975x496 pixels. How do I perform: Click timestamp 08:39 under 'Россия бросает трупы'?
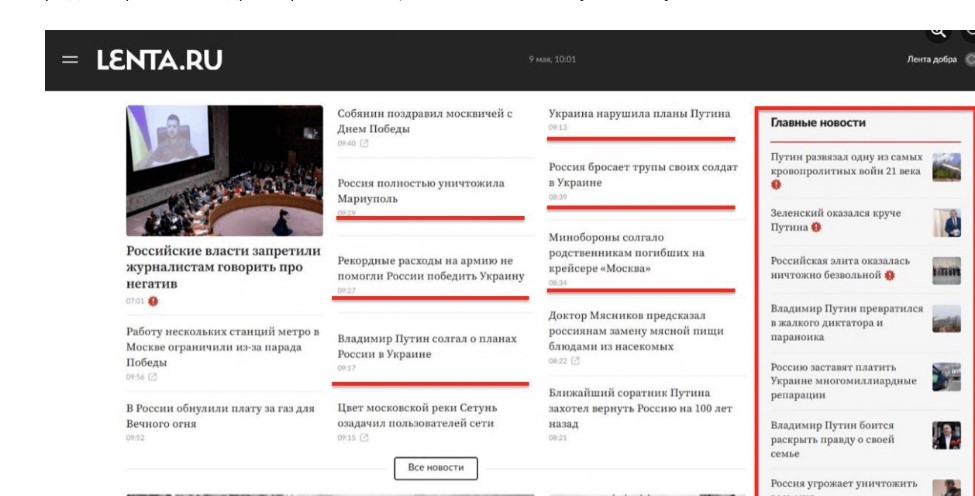(557, 196)
